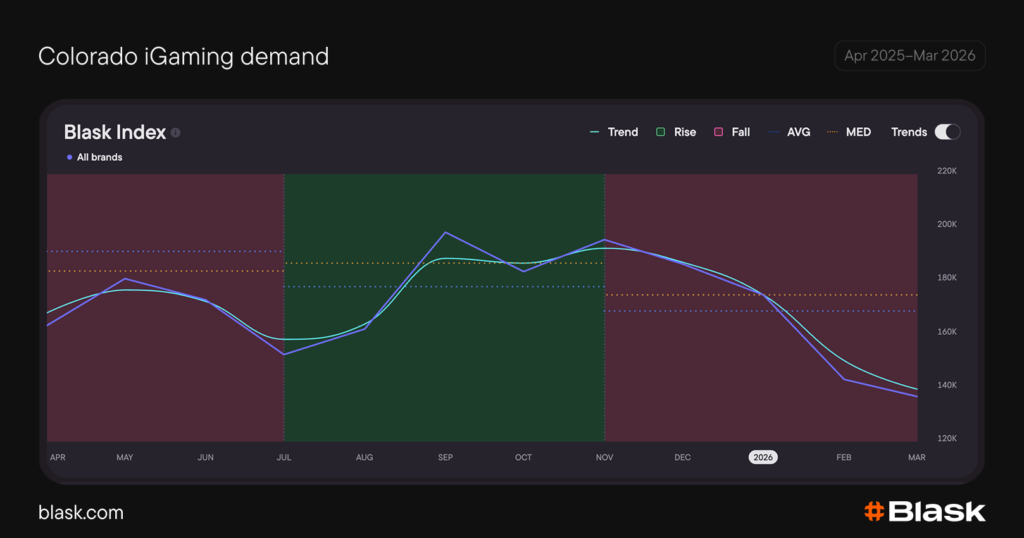Click the NOV label on the timeline

click(x=604, y=457)
